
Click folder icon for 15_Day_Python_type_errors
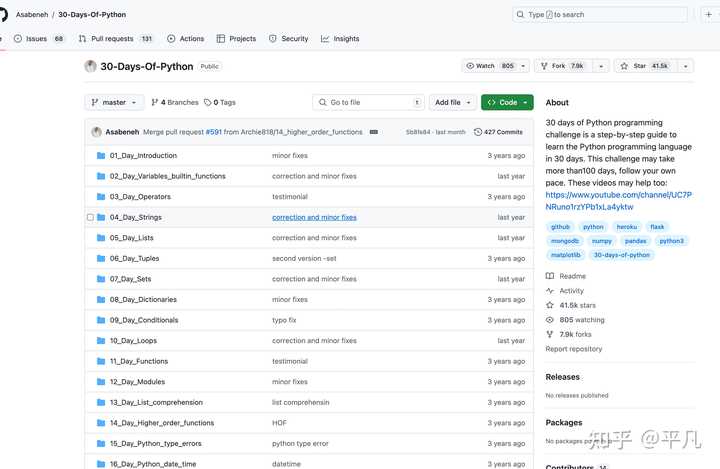pyautogui.click(x=101, y=444)
